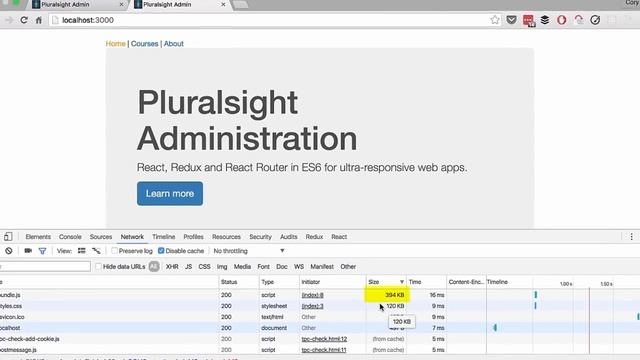Select the 394 KB size cell
This screenshot has width=640, height=360.
click(387, 295)
